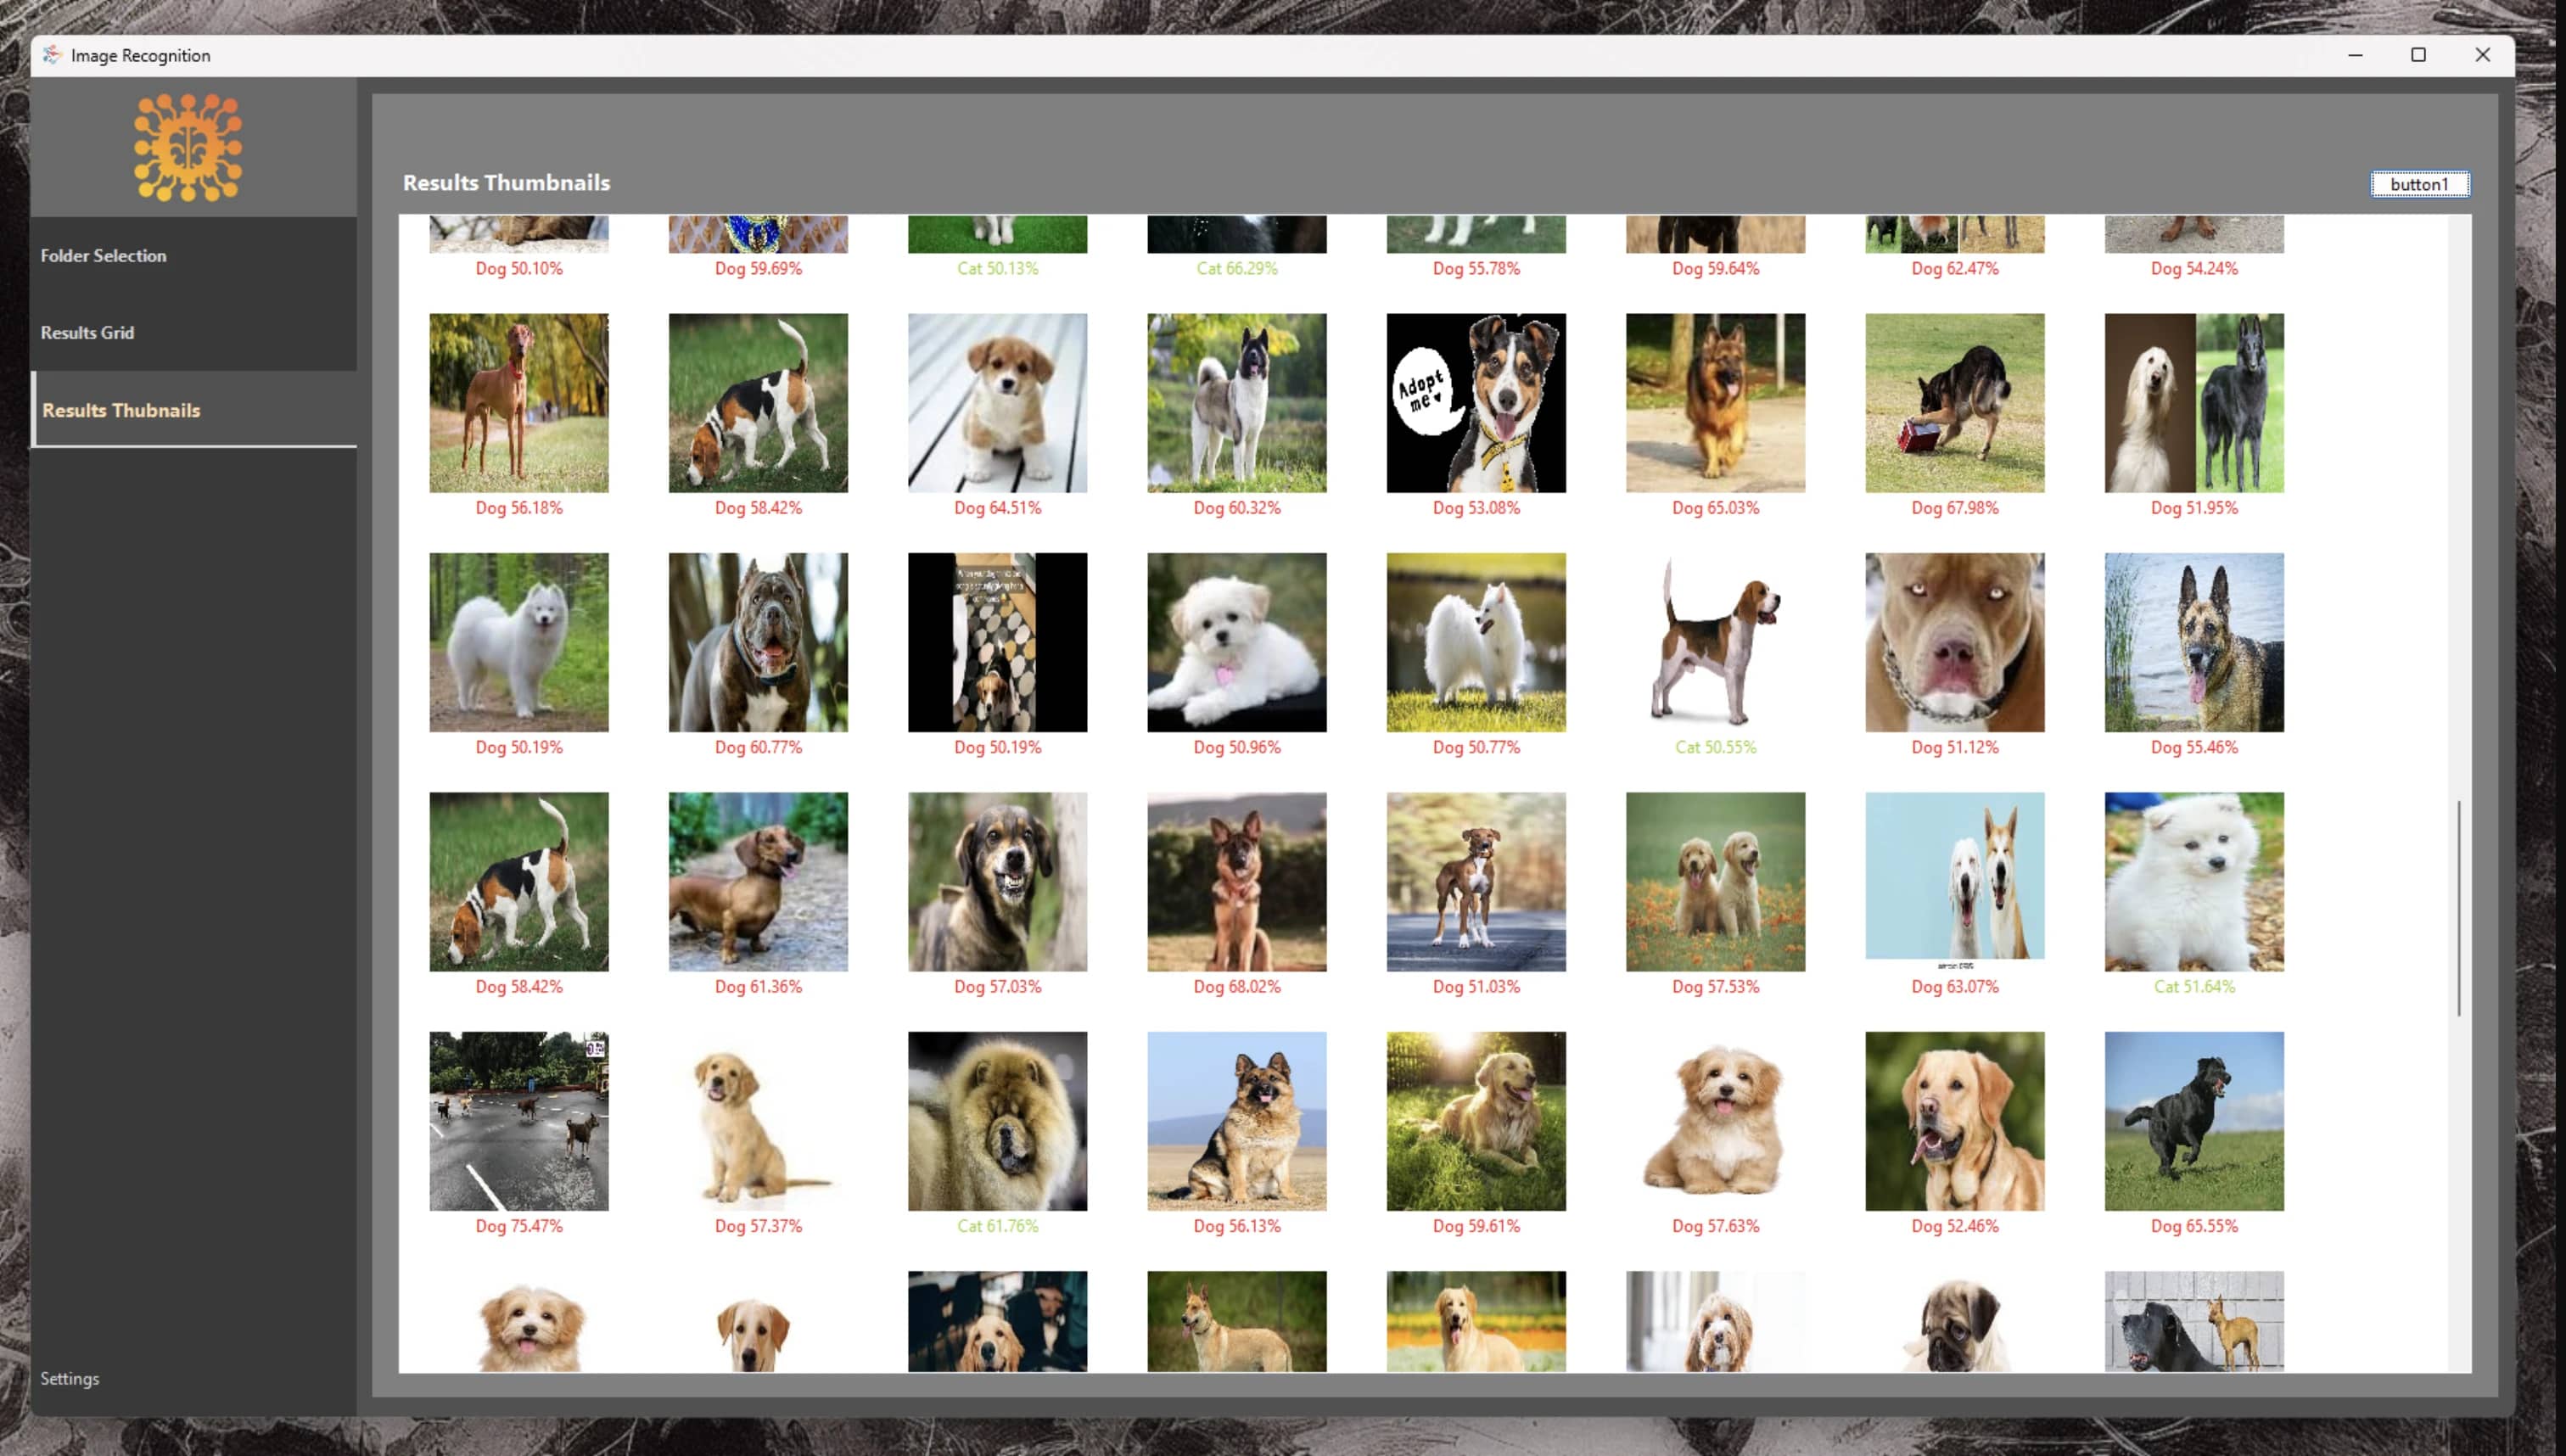Click the orange brain logo in sidebar
Image resolution: width=2566 pixels, height=1456 pixels.
(x=188, y=147)
